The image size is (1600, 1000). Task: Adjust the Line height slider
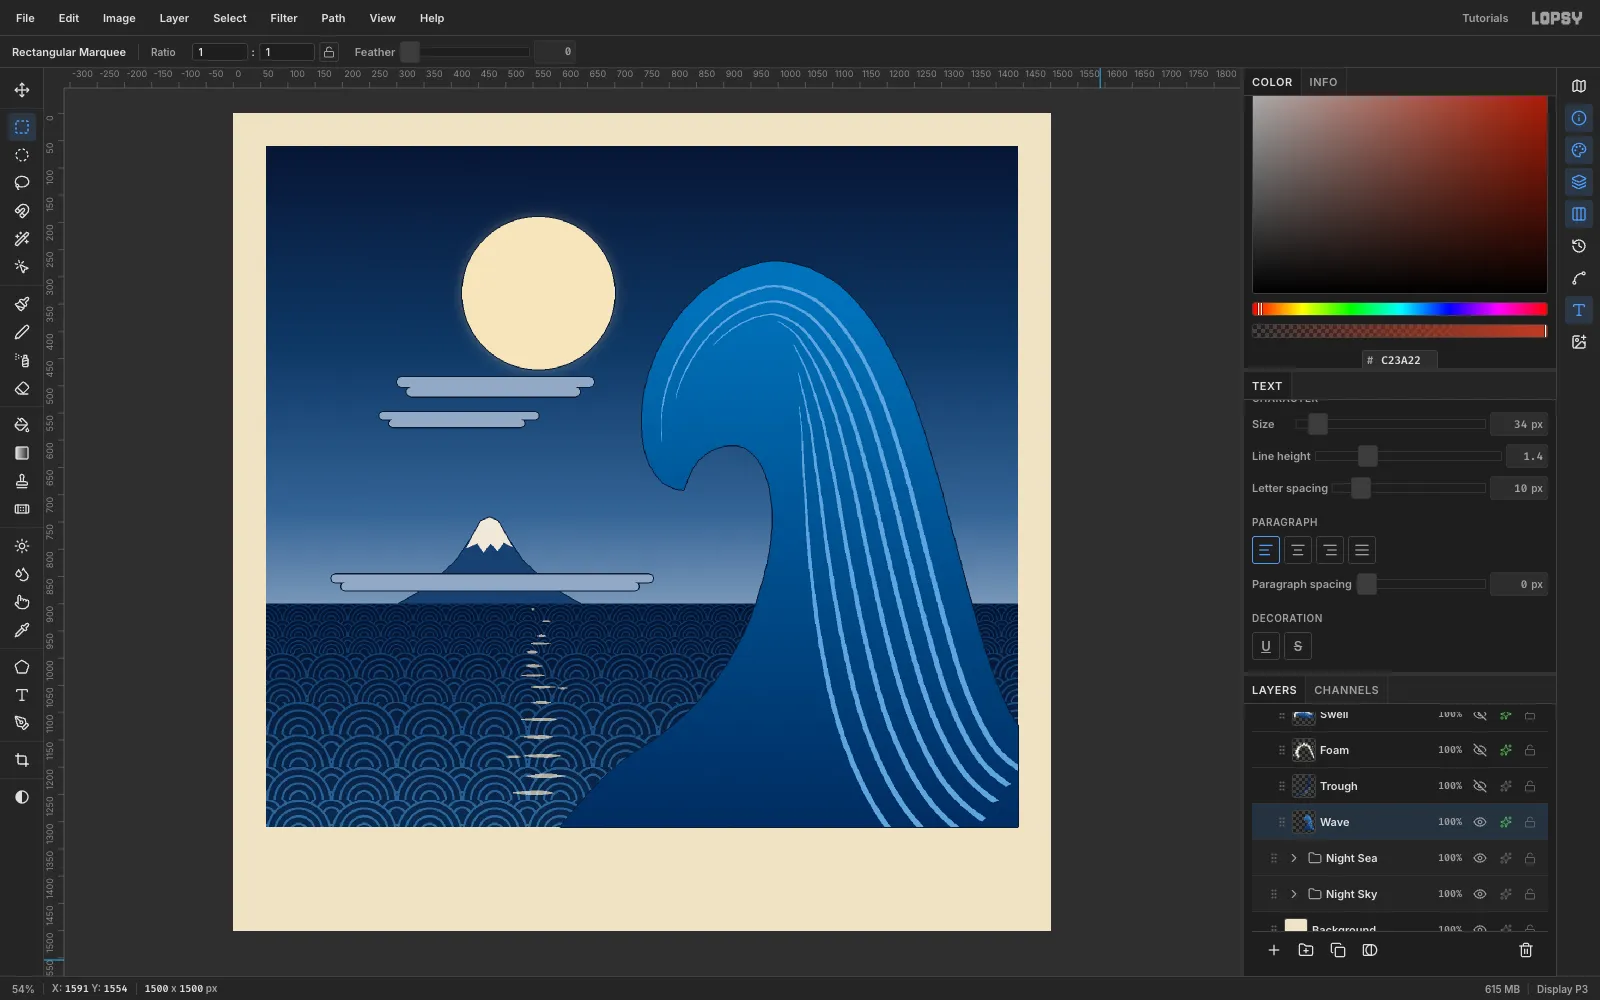pyautogui.click(x=1408, y=456)
